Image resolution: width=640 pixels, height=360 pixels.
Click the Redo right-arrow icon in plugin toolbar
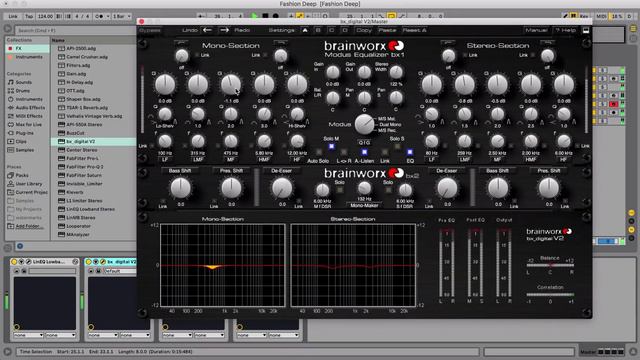pyautogui.click(x=224, y=30)
